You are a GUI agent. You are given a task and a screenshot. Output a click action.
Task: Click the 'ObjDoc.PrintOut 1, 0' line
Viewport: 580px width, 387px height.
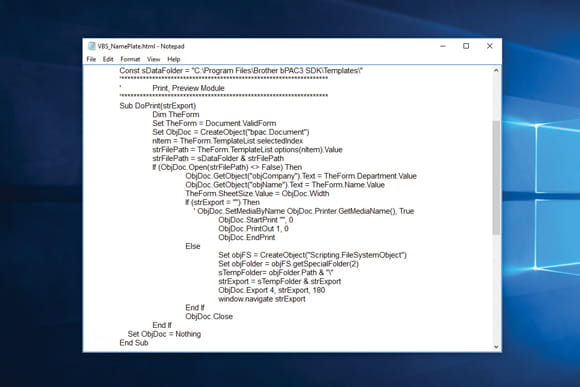tap(253, 229)
